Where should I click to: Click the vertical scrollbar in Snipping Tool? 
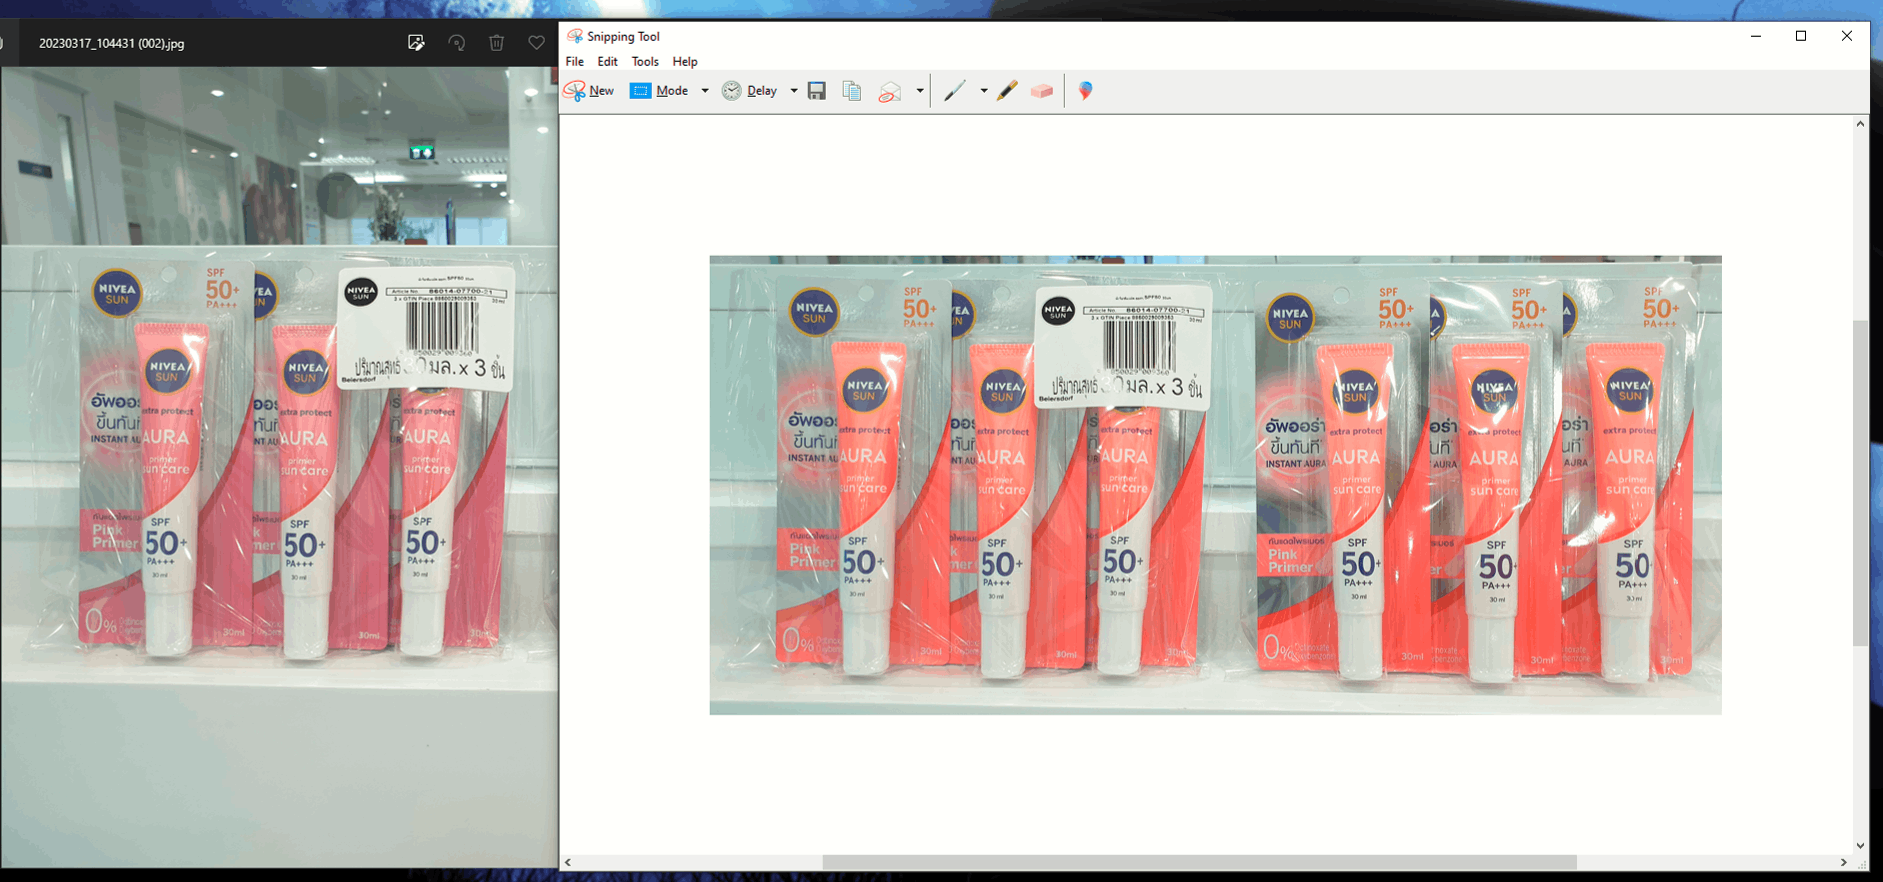(x=1860, y=483)
